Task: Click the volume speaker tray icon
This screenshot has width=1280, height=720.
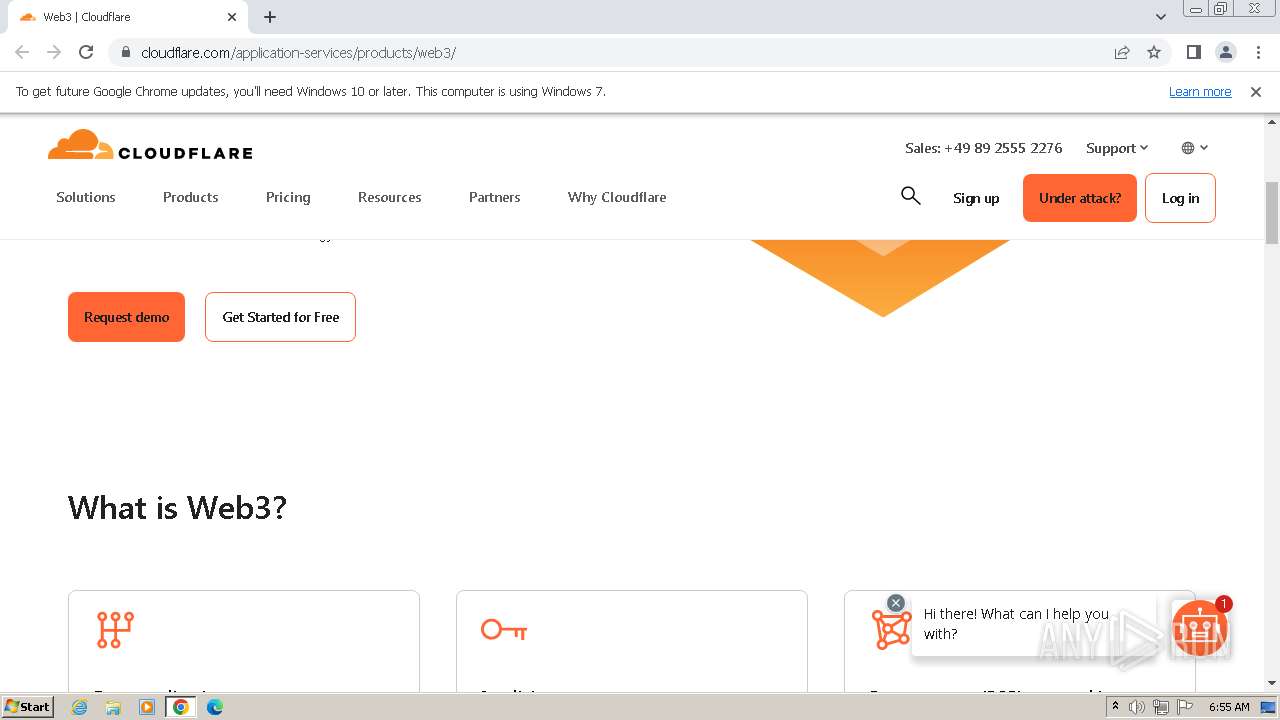Action: coord(1137,707)
